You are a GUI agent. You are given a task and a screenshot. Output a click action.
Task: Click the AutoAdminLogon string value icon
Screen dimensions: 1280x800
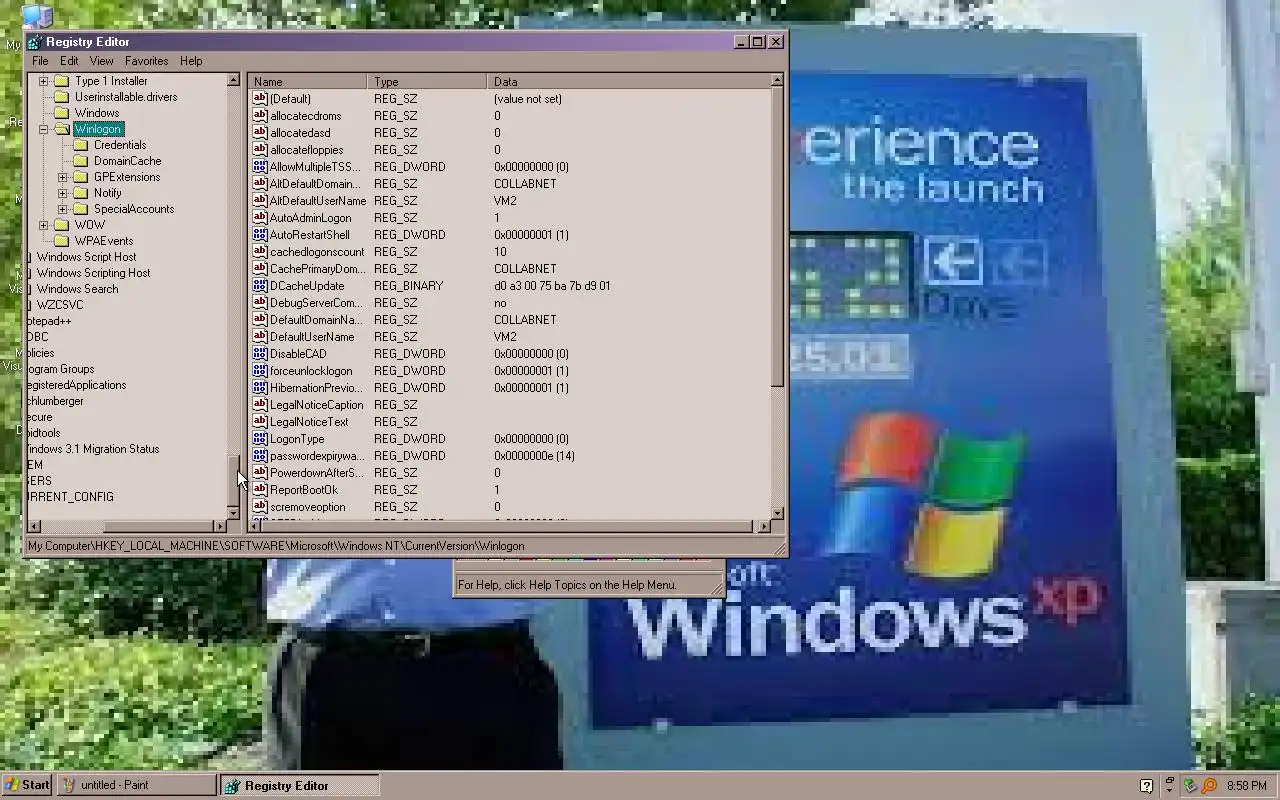pos(260,217)
